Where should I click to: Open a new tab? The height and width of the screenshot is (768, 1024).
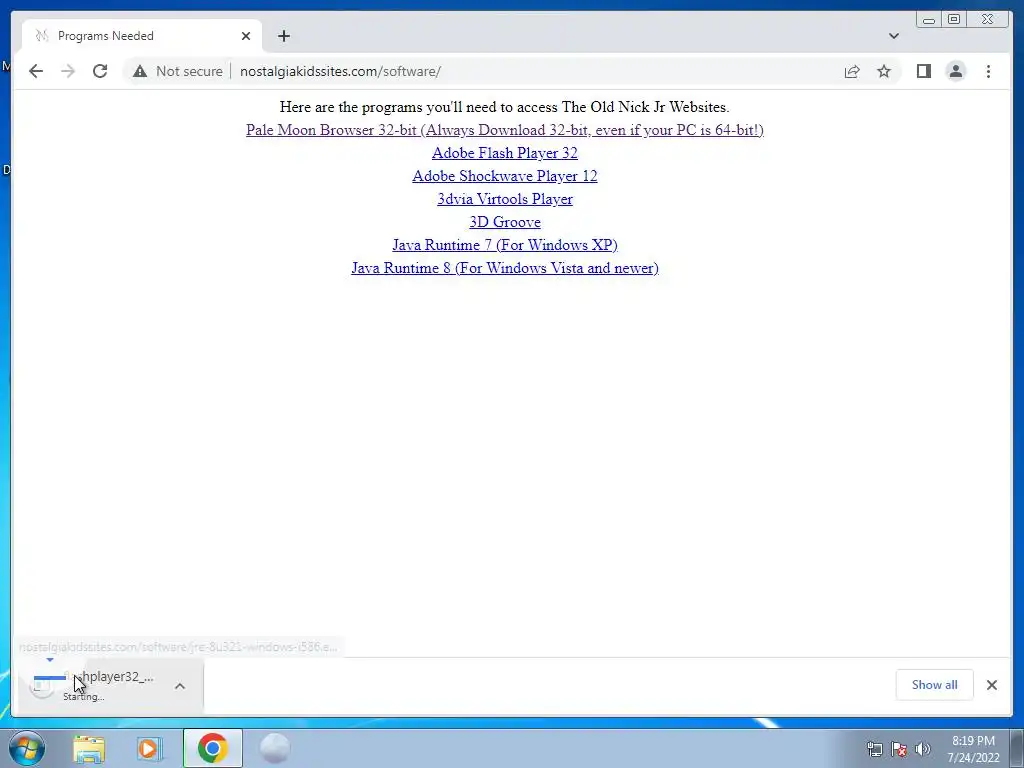283,36
